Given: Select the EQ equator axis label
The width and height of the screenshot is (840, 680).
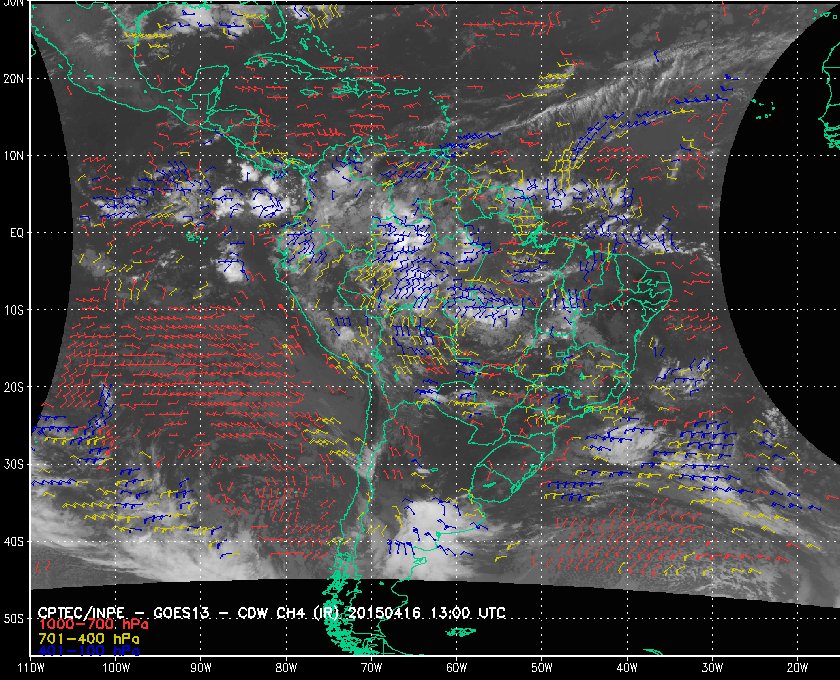Looking at the screenshot, I should [17, 233].
